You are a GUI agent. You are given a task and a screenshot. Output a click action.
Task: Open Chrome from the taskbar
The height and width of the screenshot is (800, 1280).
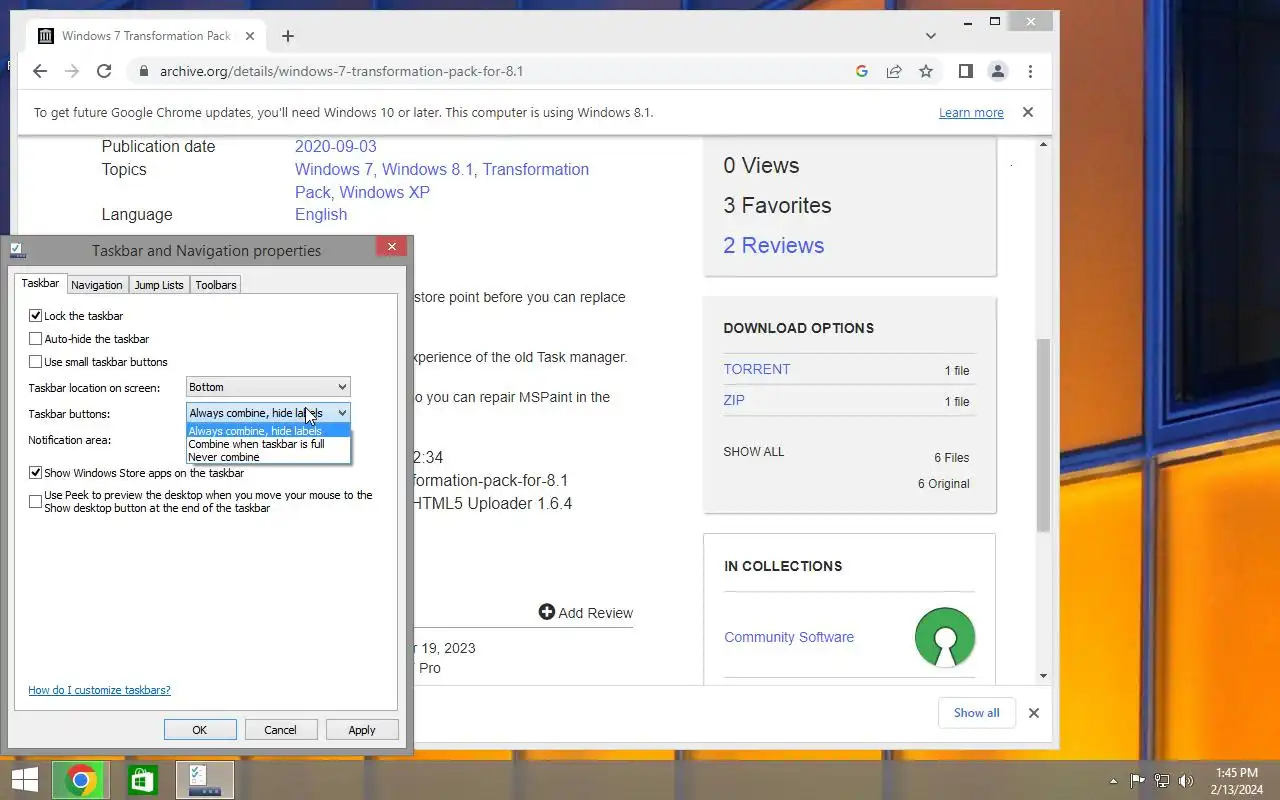[81, 780]
